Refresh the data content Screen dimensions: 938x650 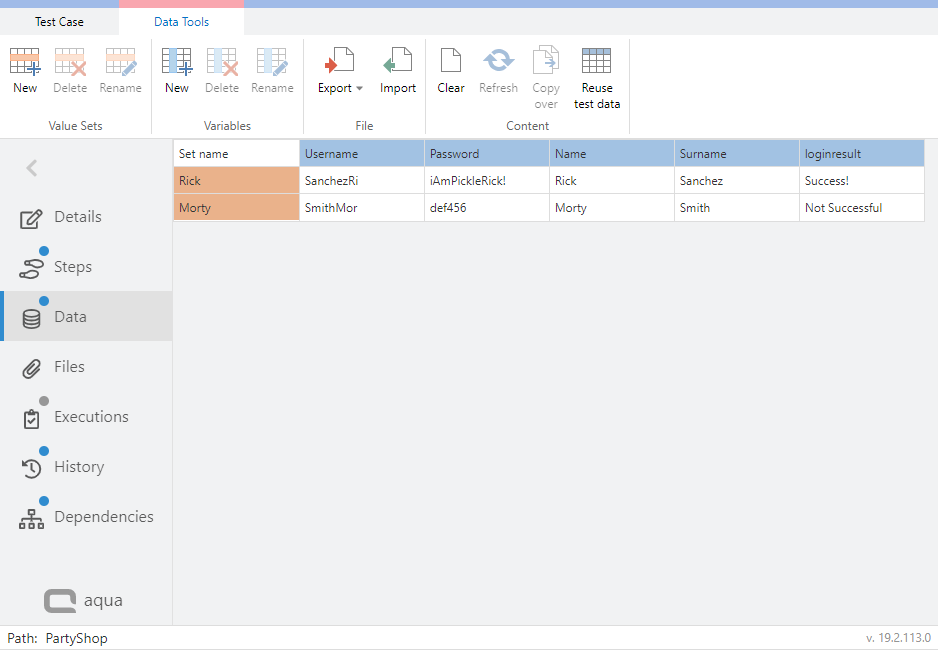[498, 70]
